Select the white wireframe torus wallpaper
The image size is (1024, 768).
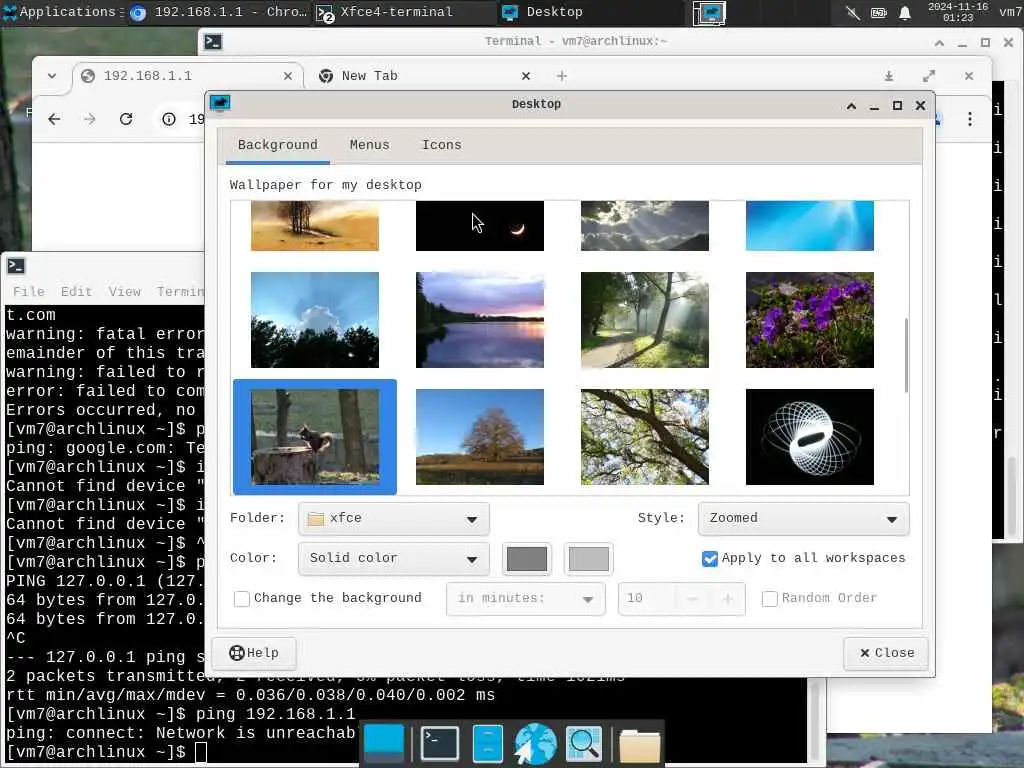pos(809,437)
